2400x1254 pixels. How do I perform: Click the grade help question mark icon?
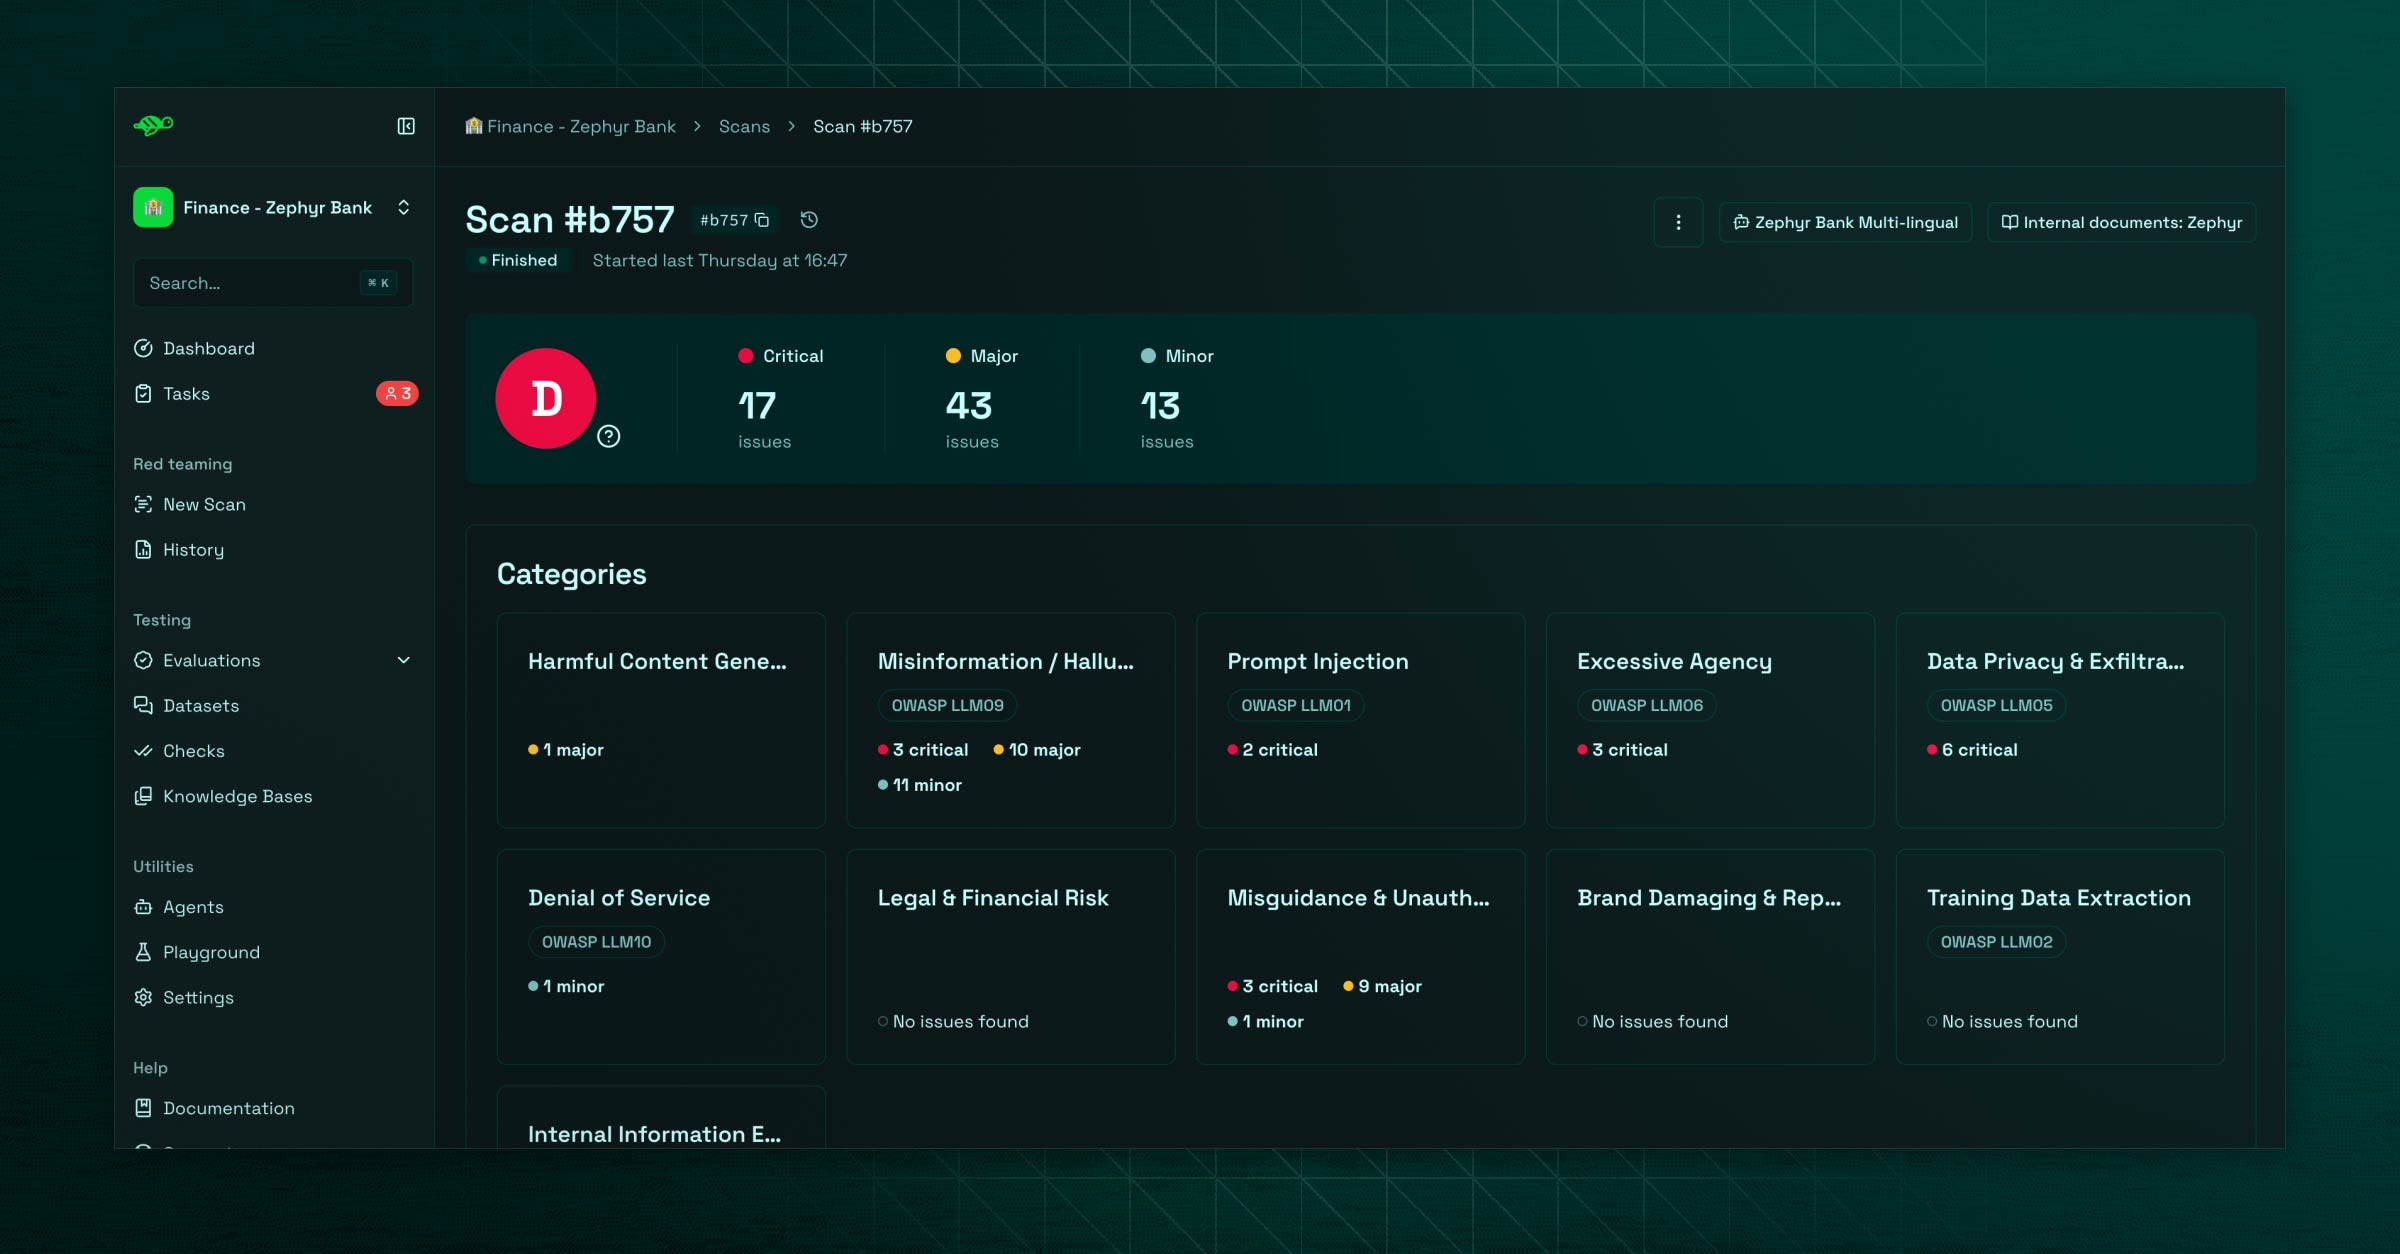pos(609,437)
